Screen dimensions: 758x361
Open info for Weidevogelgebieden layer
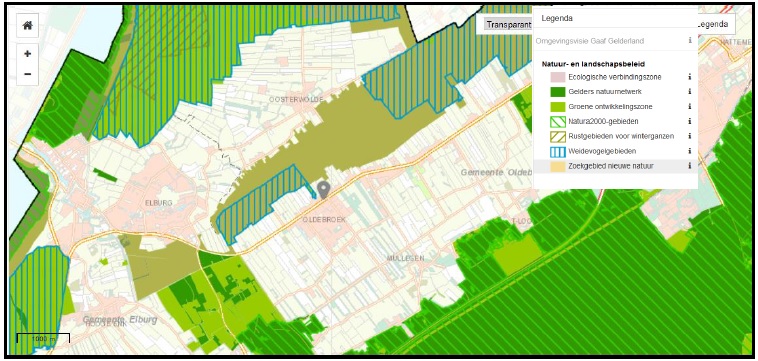click(x=690, y=151)
